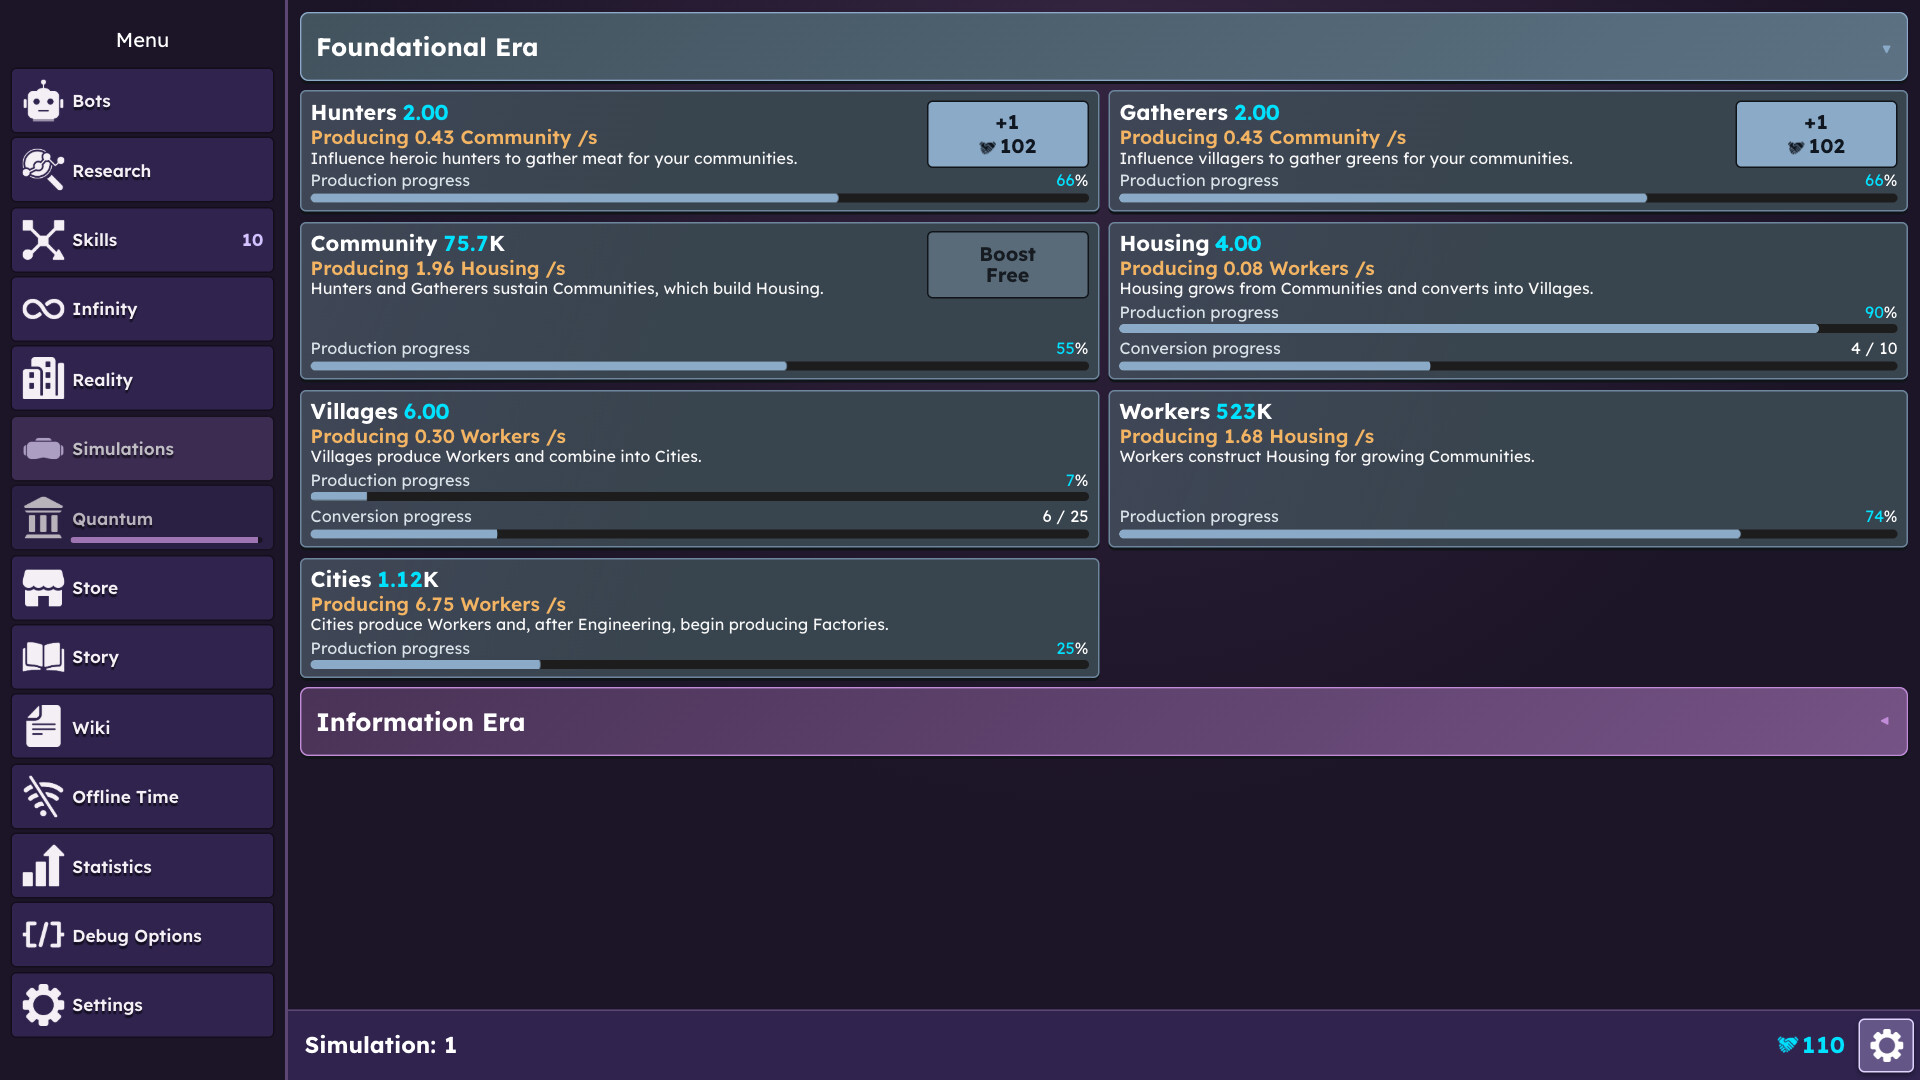This screenshot has width=1920, height=1080.
Task: Open the Infinity loop icon
Action: click(x=43, y=309)
